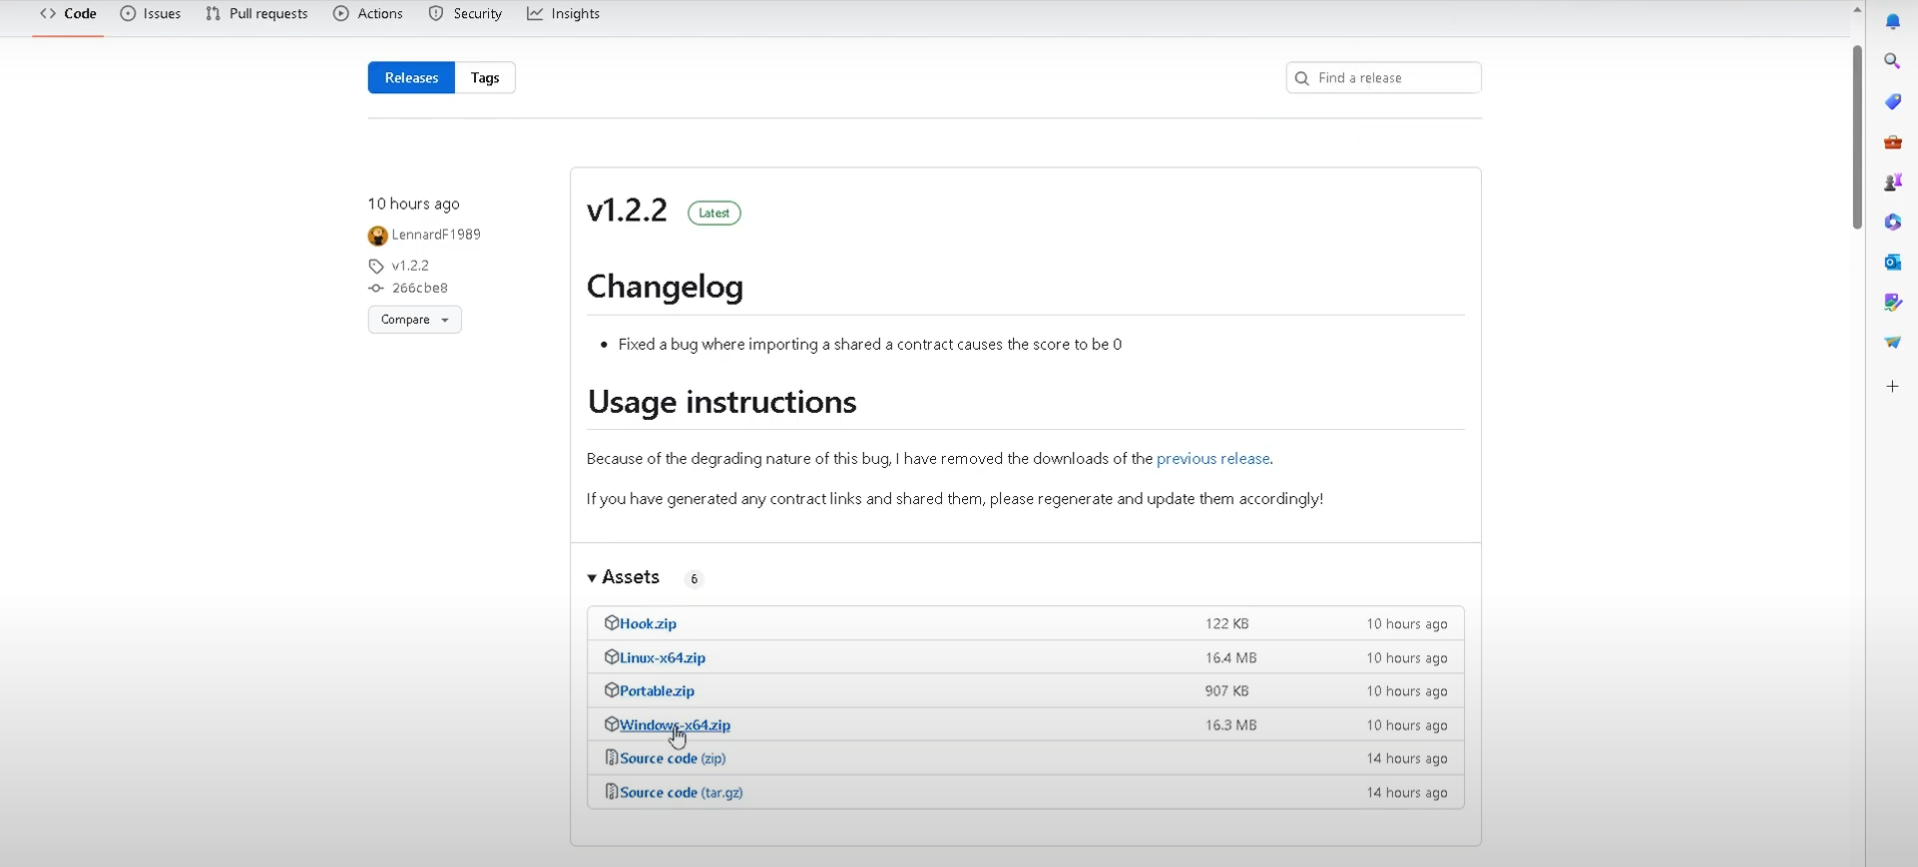The width and height of the screenshot is (1918, 867).
Task: Download Windows-x64.zip
Action: tap(675, 725)
